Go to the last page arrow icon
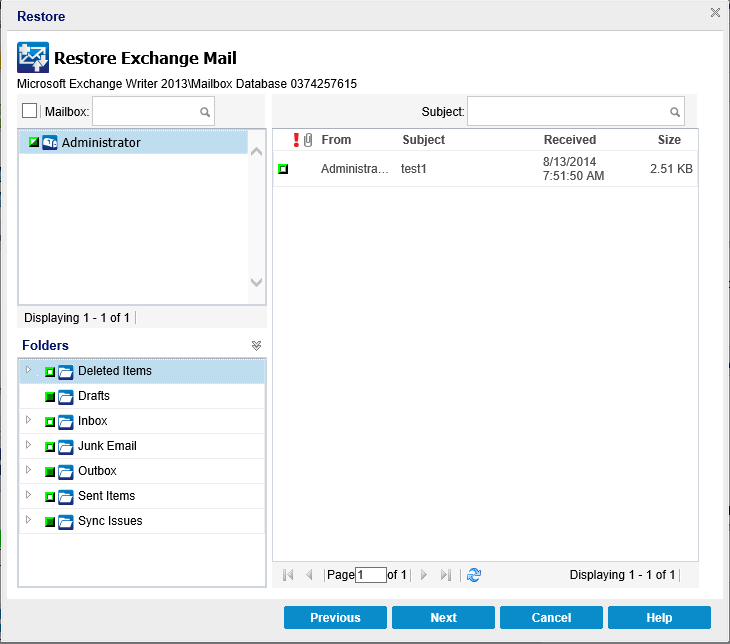Image resolution: width=730 pixels, height=644 pixels. [x=446, y=575]
